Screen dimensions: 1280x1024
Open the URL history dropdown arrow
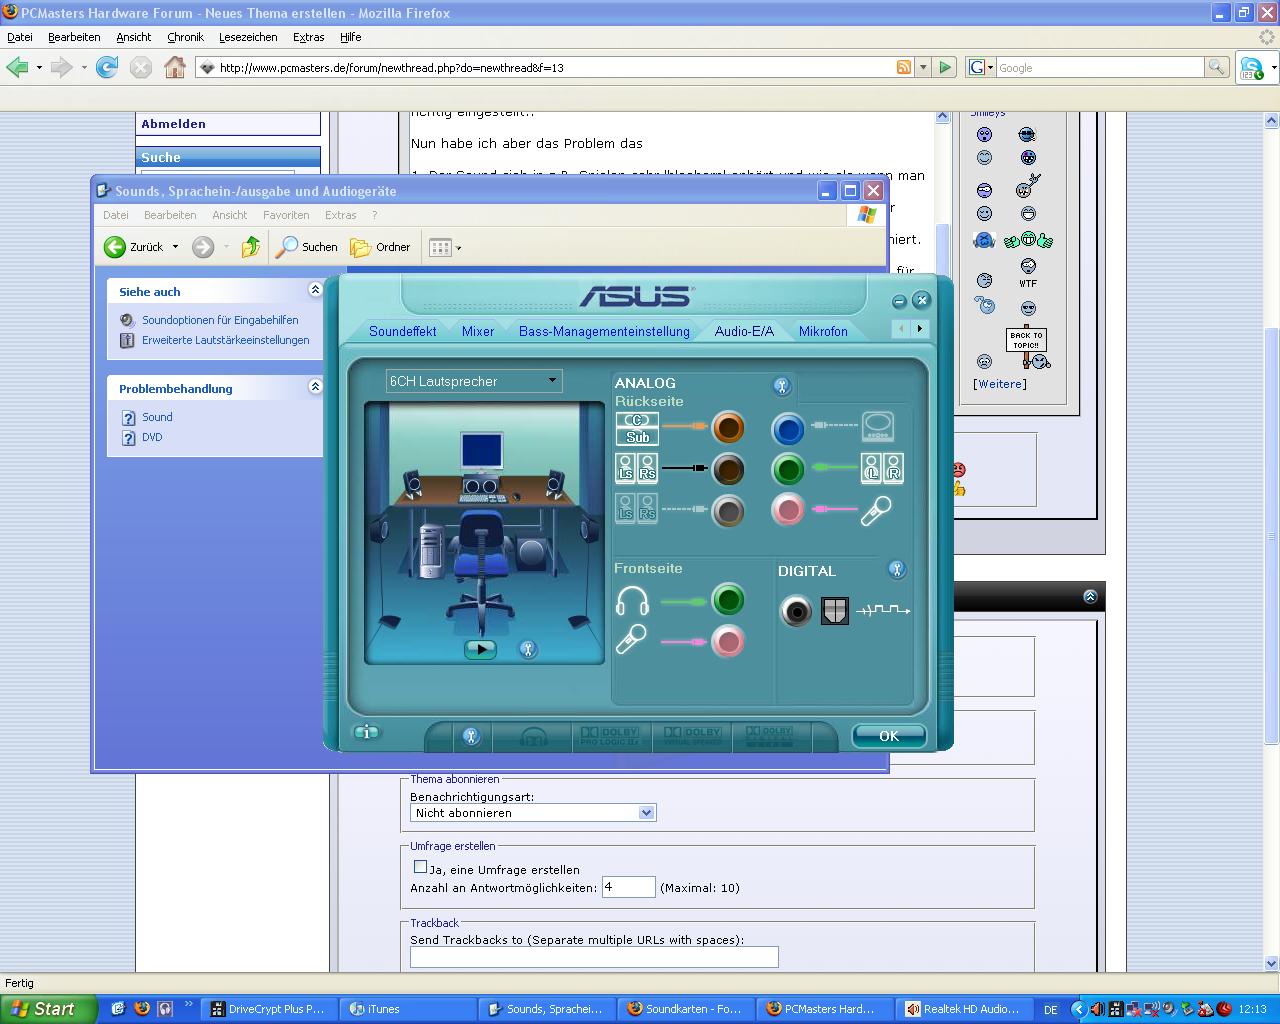pos(922,68)
